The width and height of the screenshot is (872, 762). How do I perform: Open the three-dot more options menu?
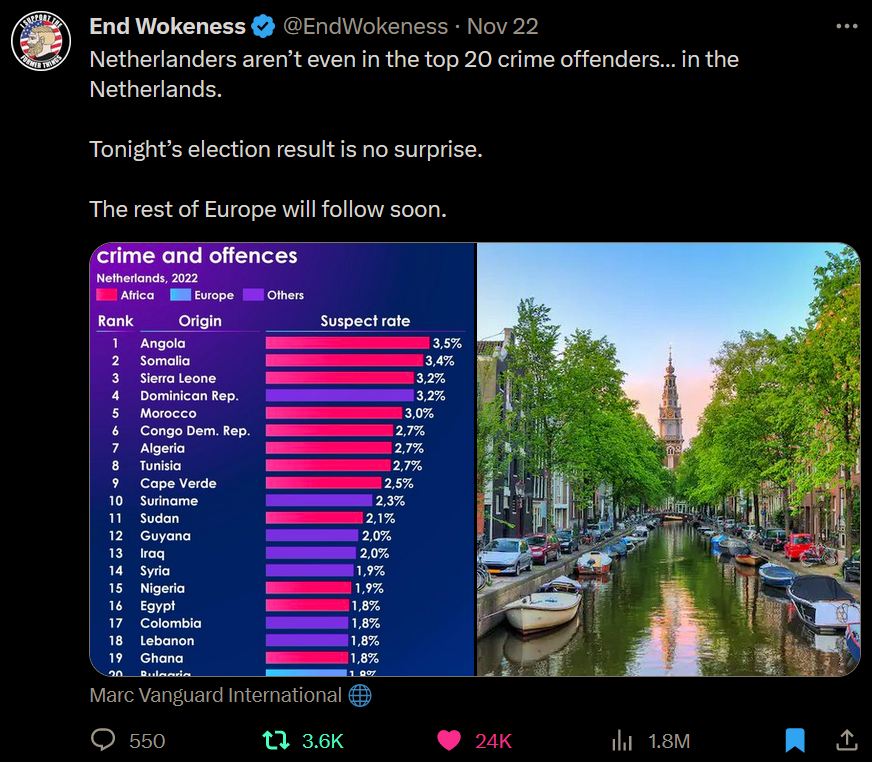(x=846, y=26)
